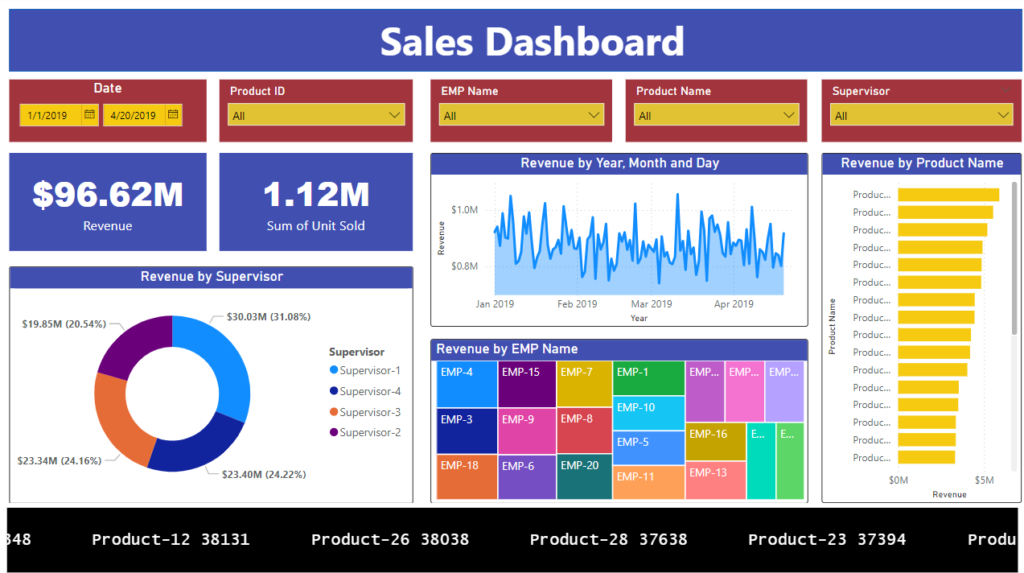Open the end date calendar picker icon
Image resolution: width=1024 pixels, height=573 pixels.
tap(174, 115)
